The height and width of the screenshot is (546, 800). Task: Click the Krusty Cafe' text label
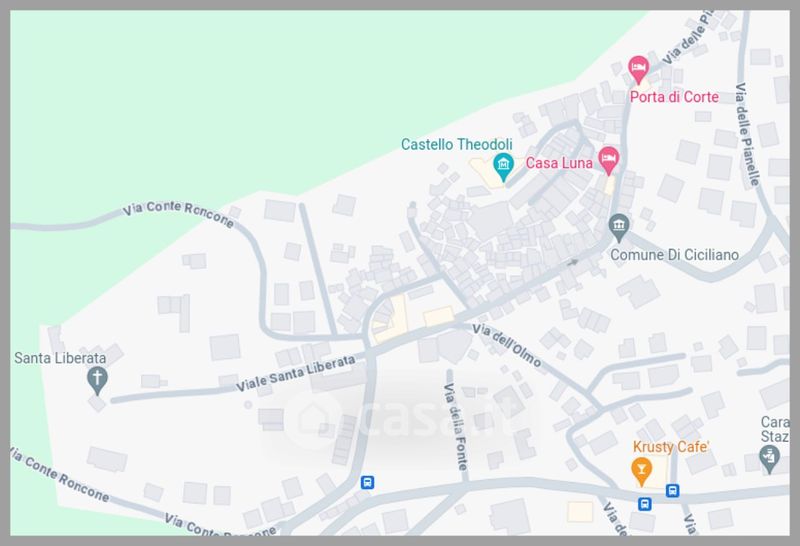[x=671, y=447]
